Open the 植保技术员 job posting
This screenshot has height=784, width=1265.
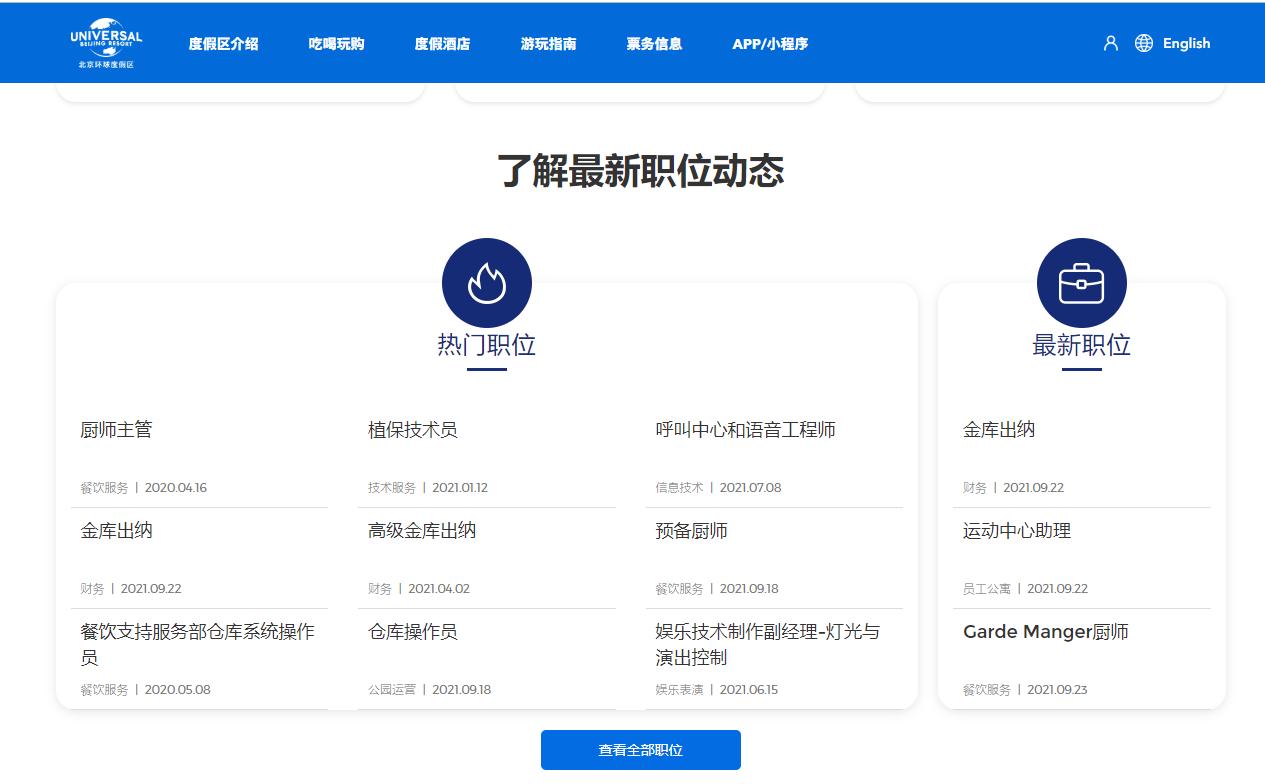coord(413,429)
